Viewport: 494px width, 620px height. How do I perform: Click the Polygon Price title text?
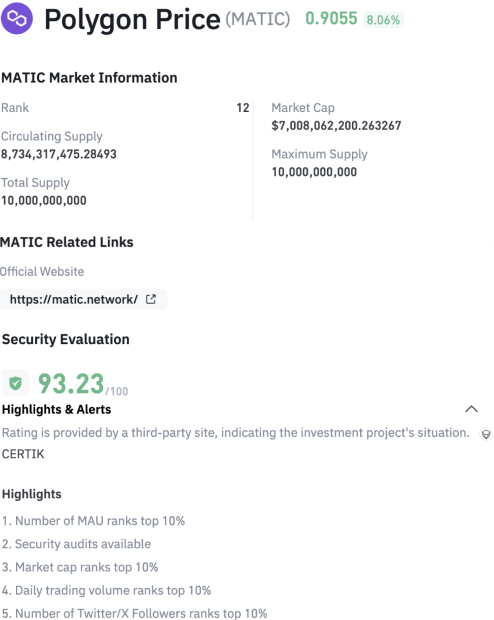tap(132, 19)
